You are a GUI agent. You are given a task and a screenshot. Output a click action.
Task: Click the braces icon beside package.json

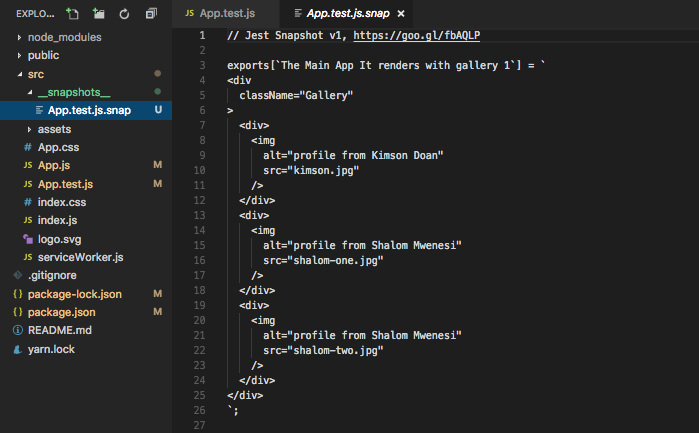tap(18, 312)
